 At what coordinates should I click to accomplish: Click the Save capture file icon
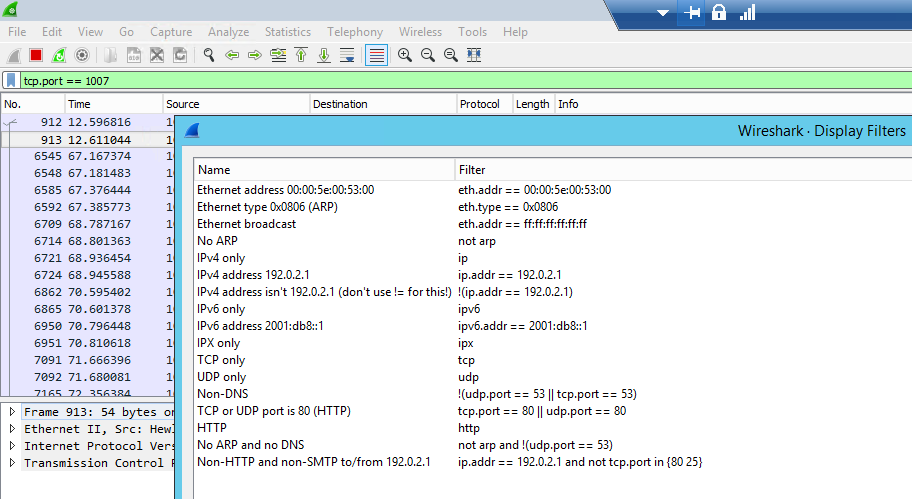134,55
